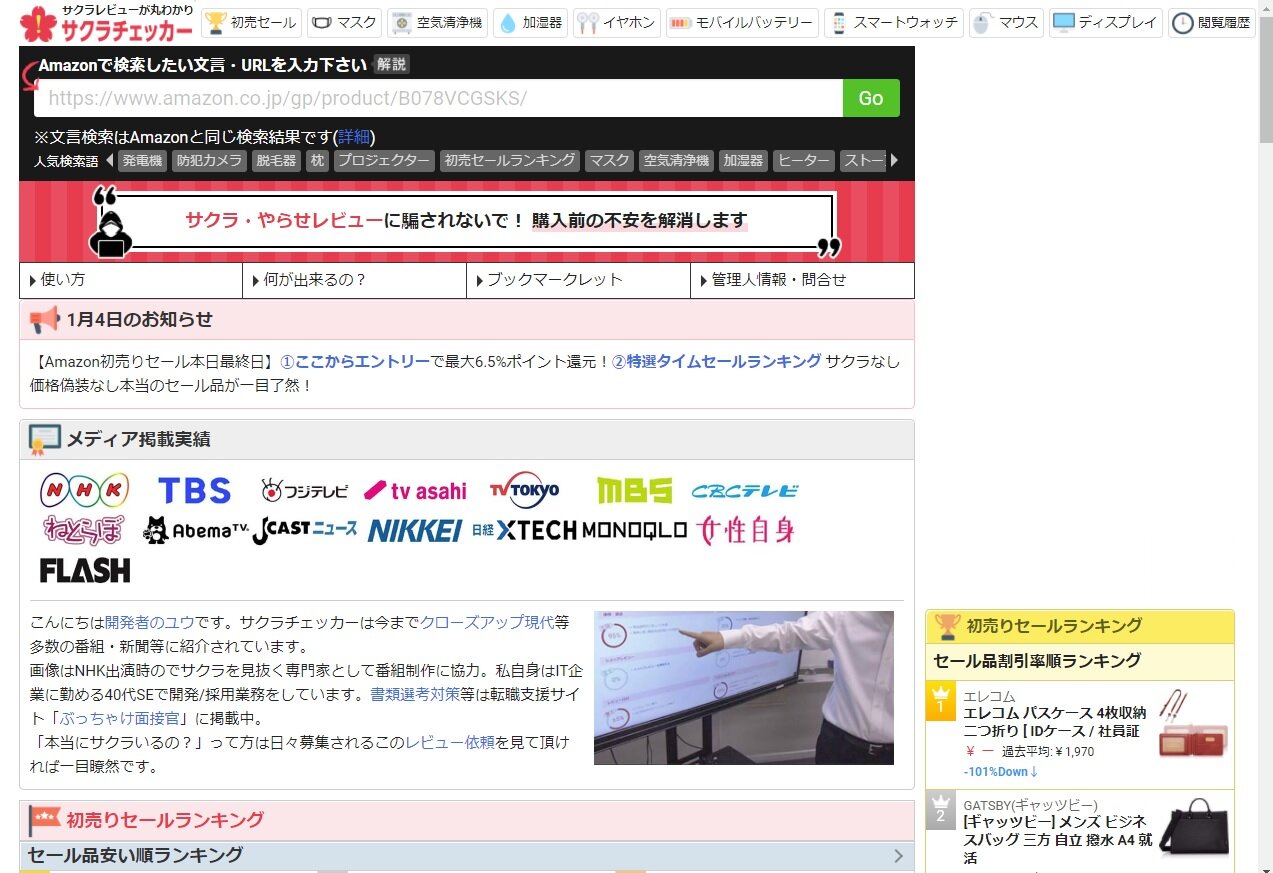
Task: Open the 何が出来るの？ menu item
Action: pos(354,280)
